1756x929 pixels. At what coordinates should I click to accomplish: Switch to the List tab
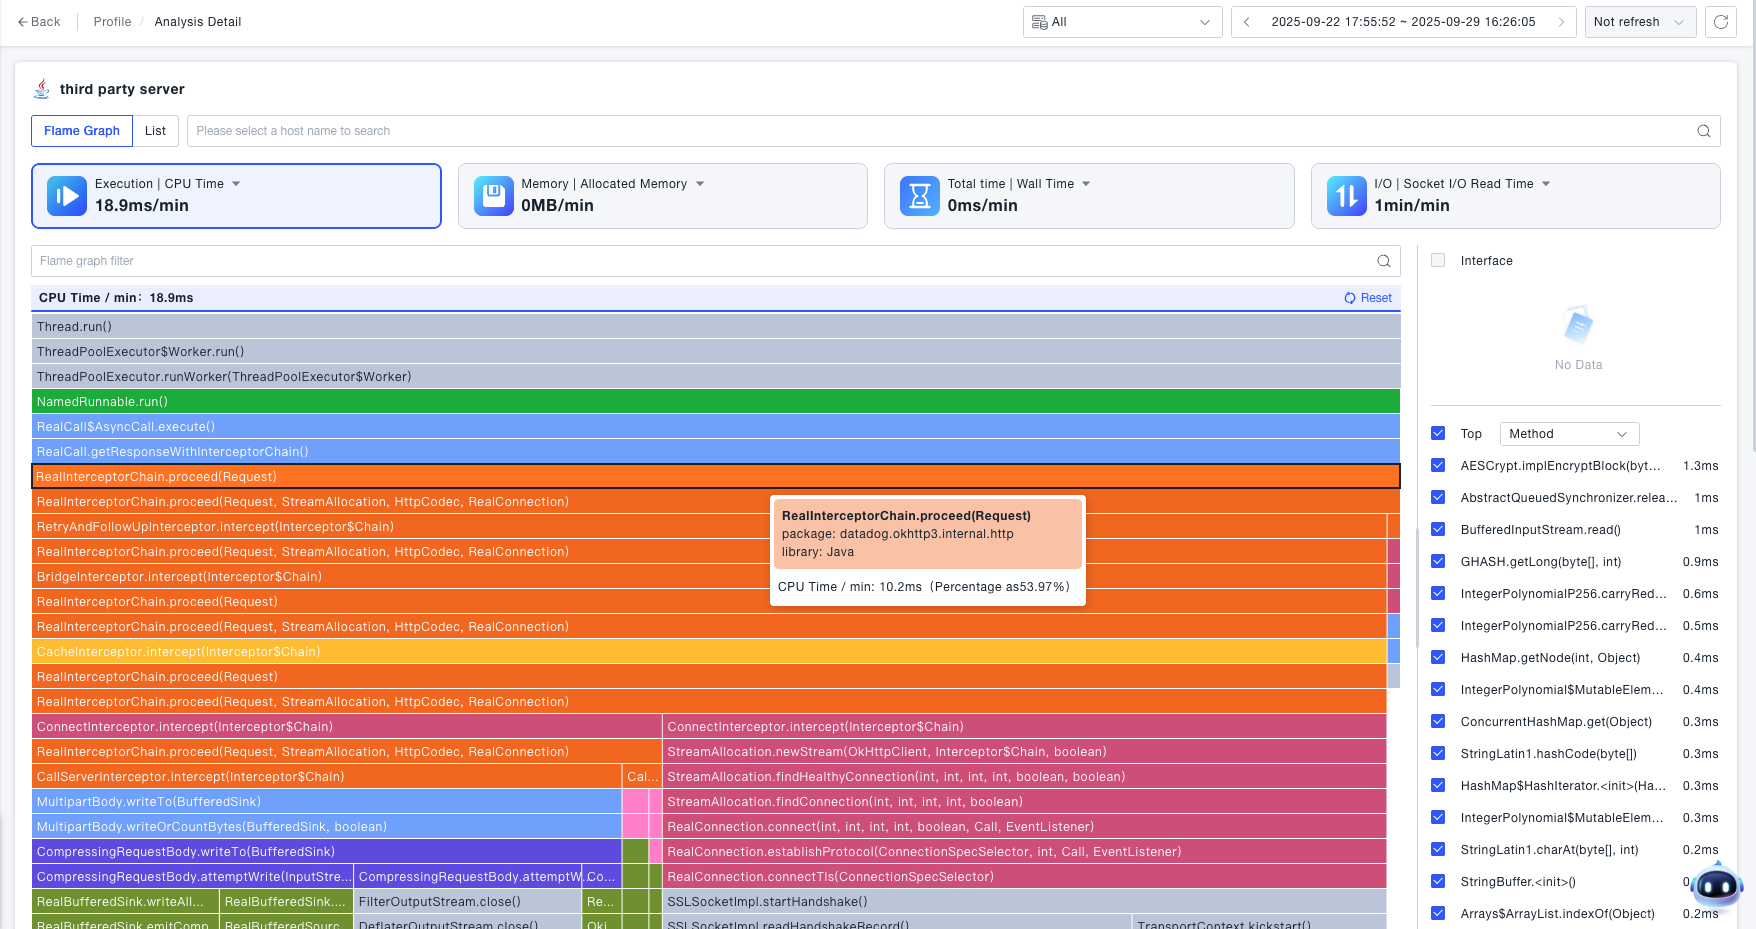coord(155,131)
